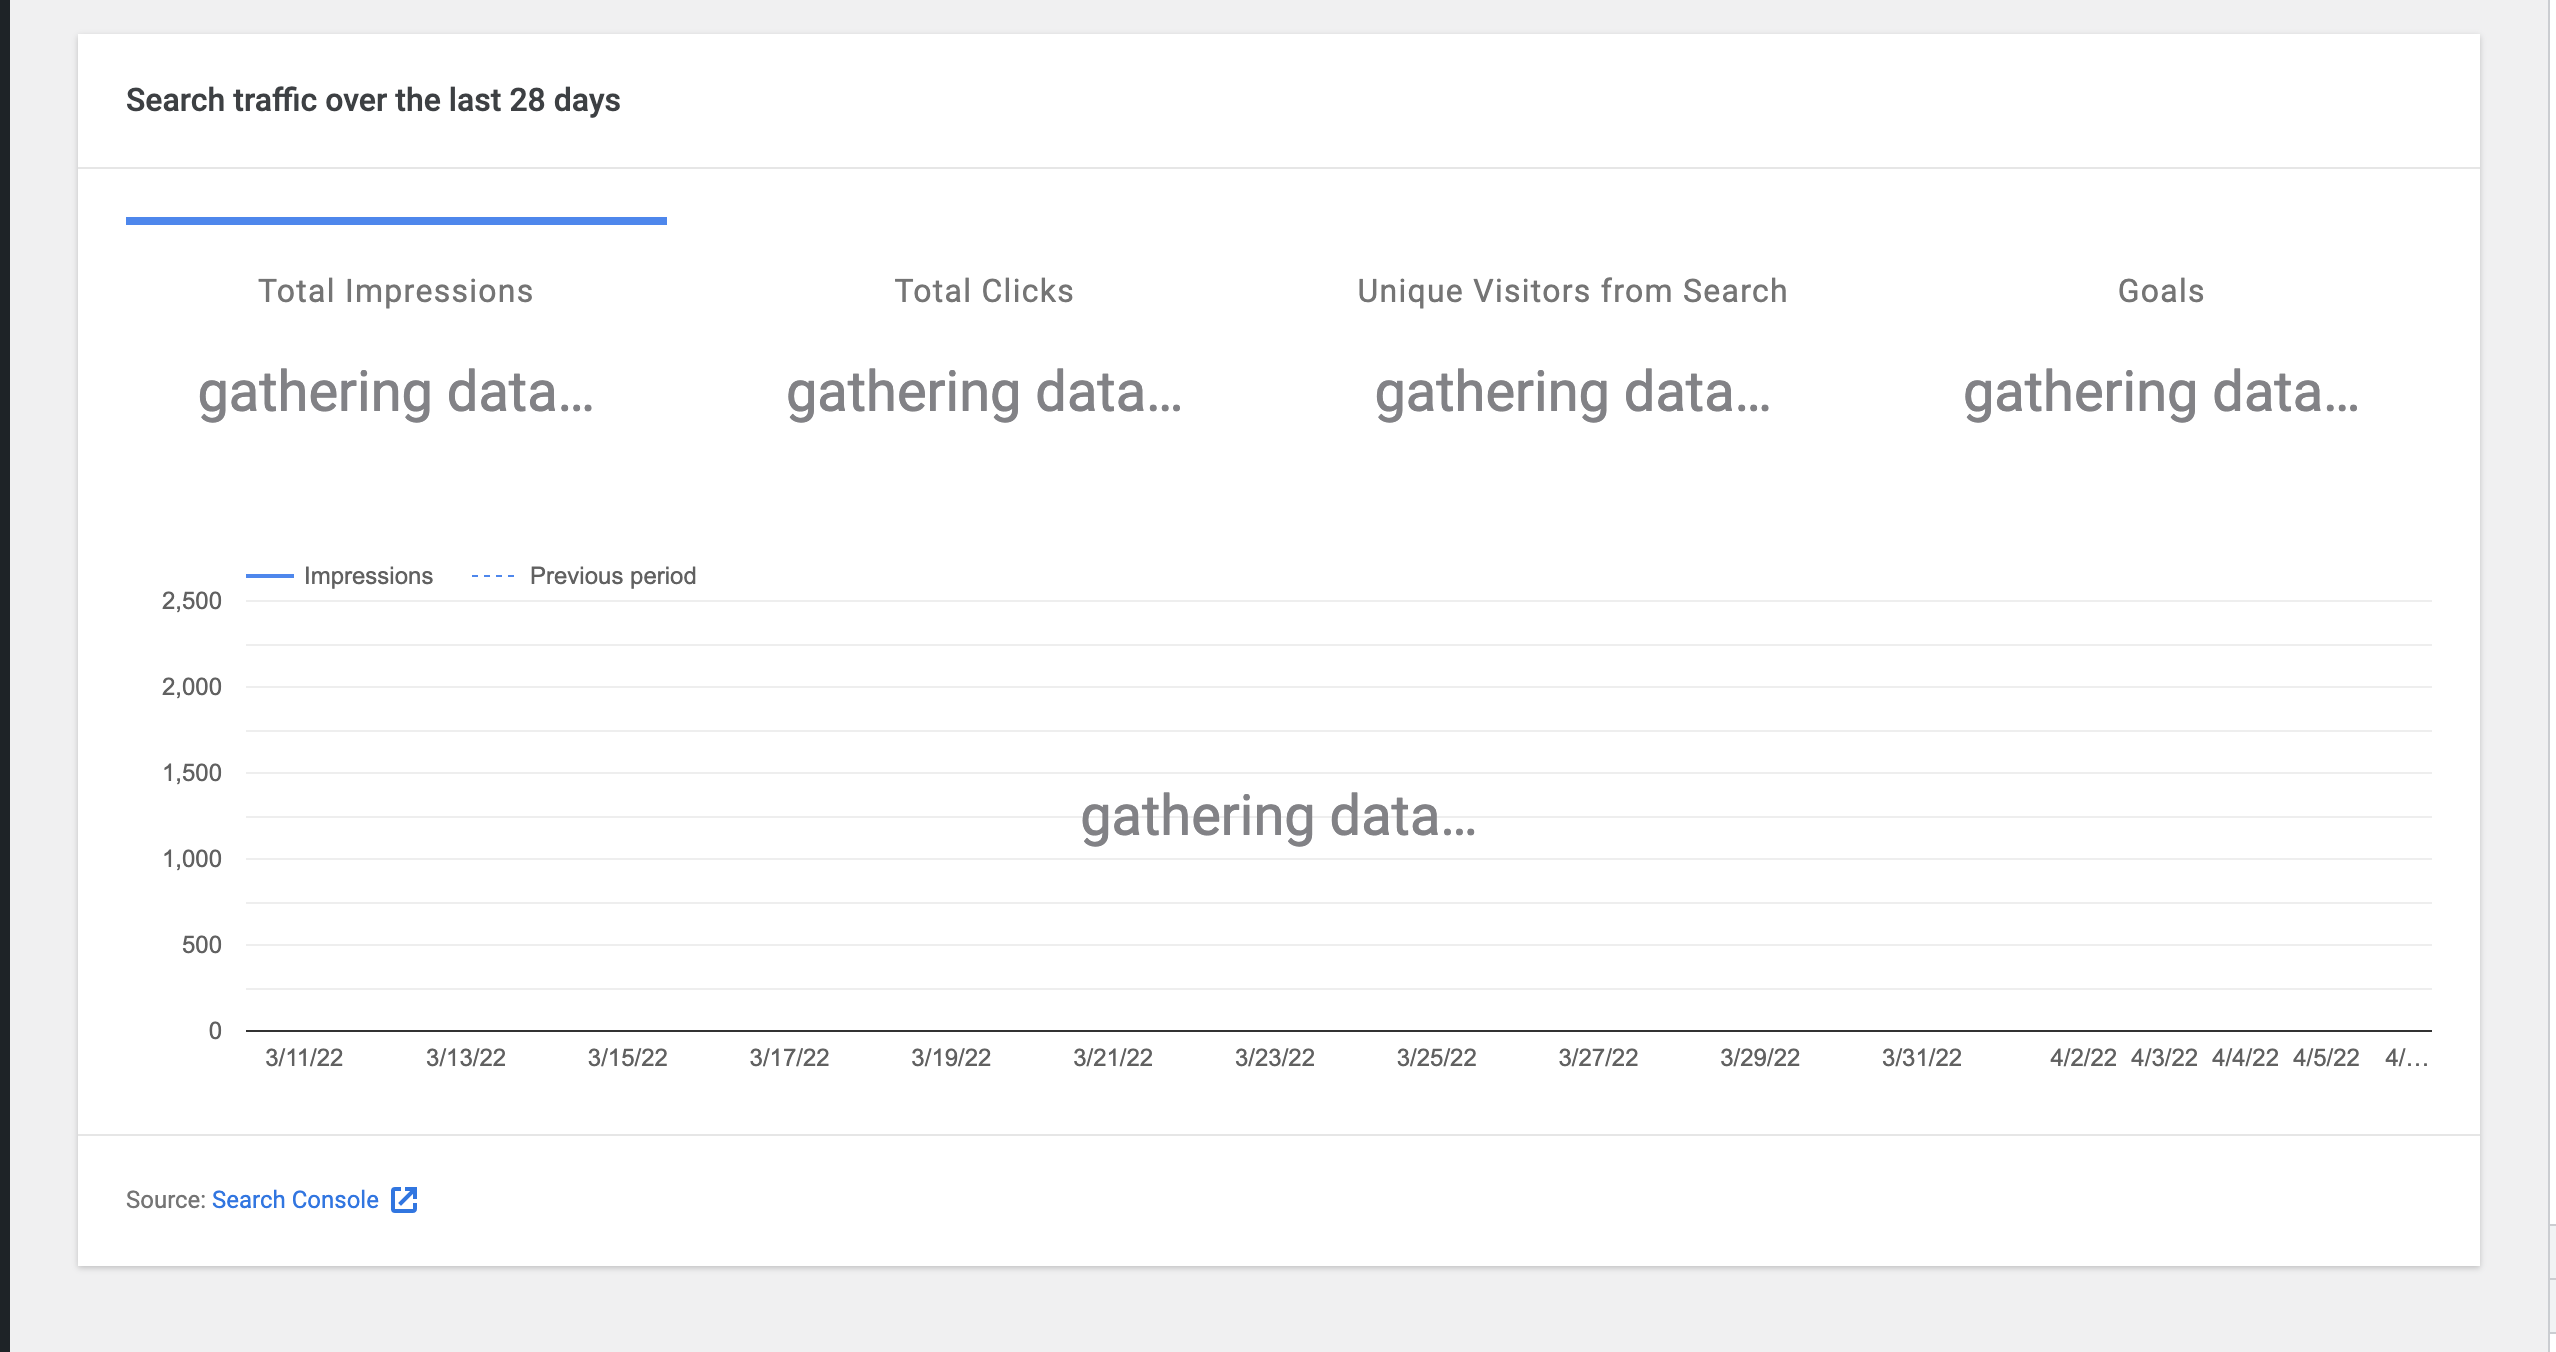Select the Total Impressions tab
The image size is (2556, 1352).
[x=396, y=291]
